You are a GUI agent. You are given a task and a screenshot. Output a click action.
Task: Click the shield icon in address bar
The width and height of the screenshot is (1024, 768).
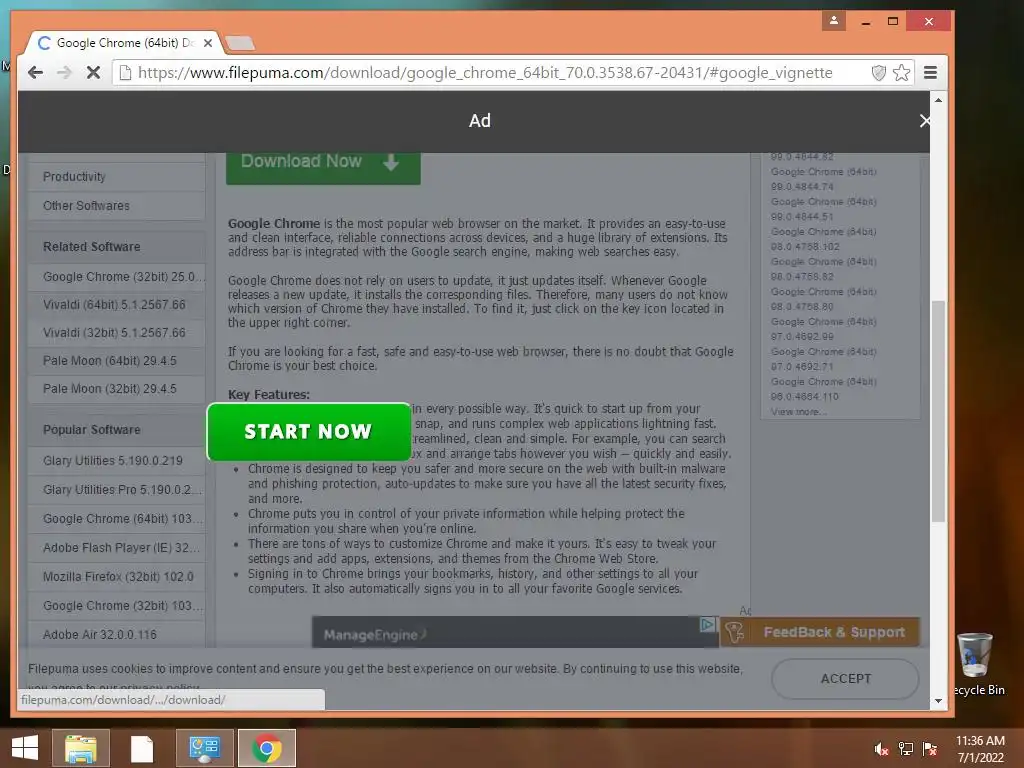pos(879,72)
